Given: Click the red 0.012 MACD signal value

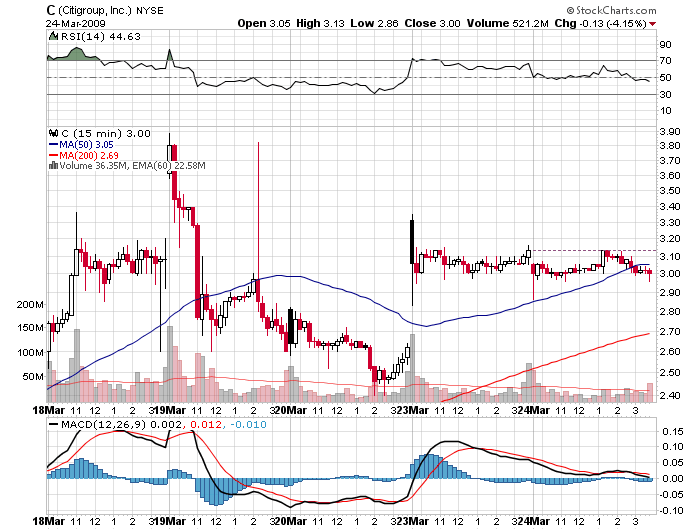Looking at the screenshot, I should coord(206,424).
